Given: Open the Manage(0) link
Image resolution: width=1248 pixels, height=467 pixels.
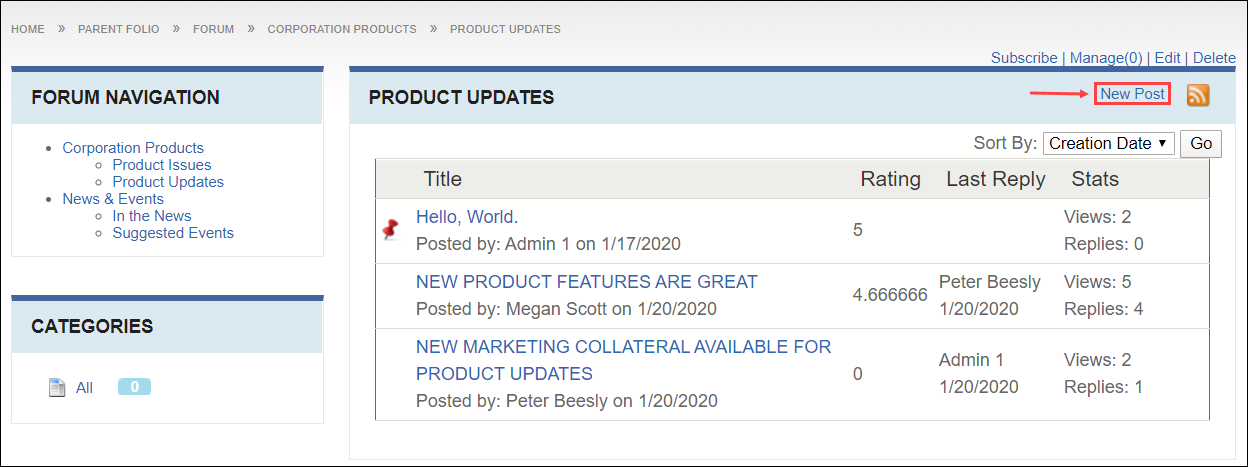Looking at the screenshot, I should (1106, 58).
